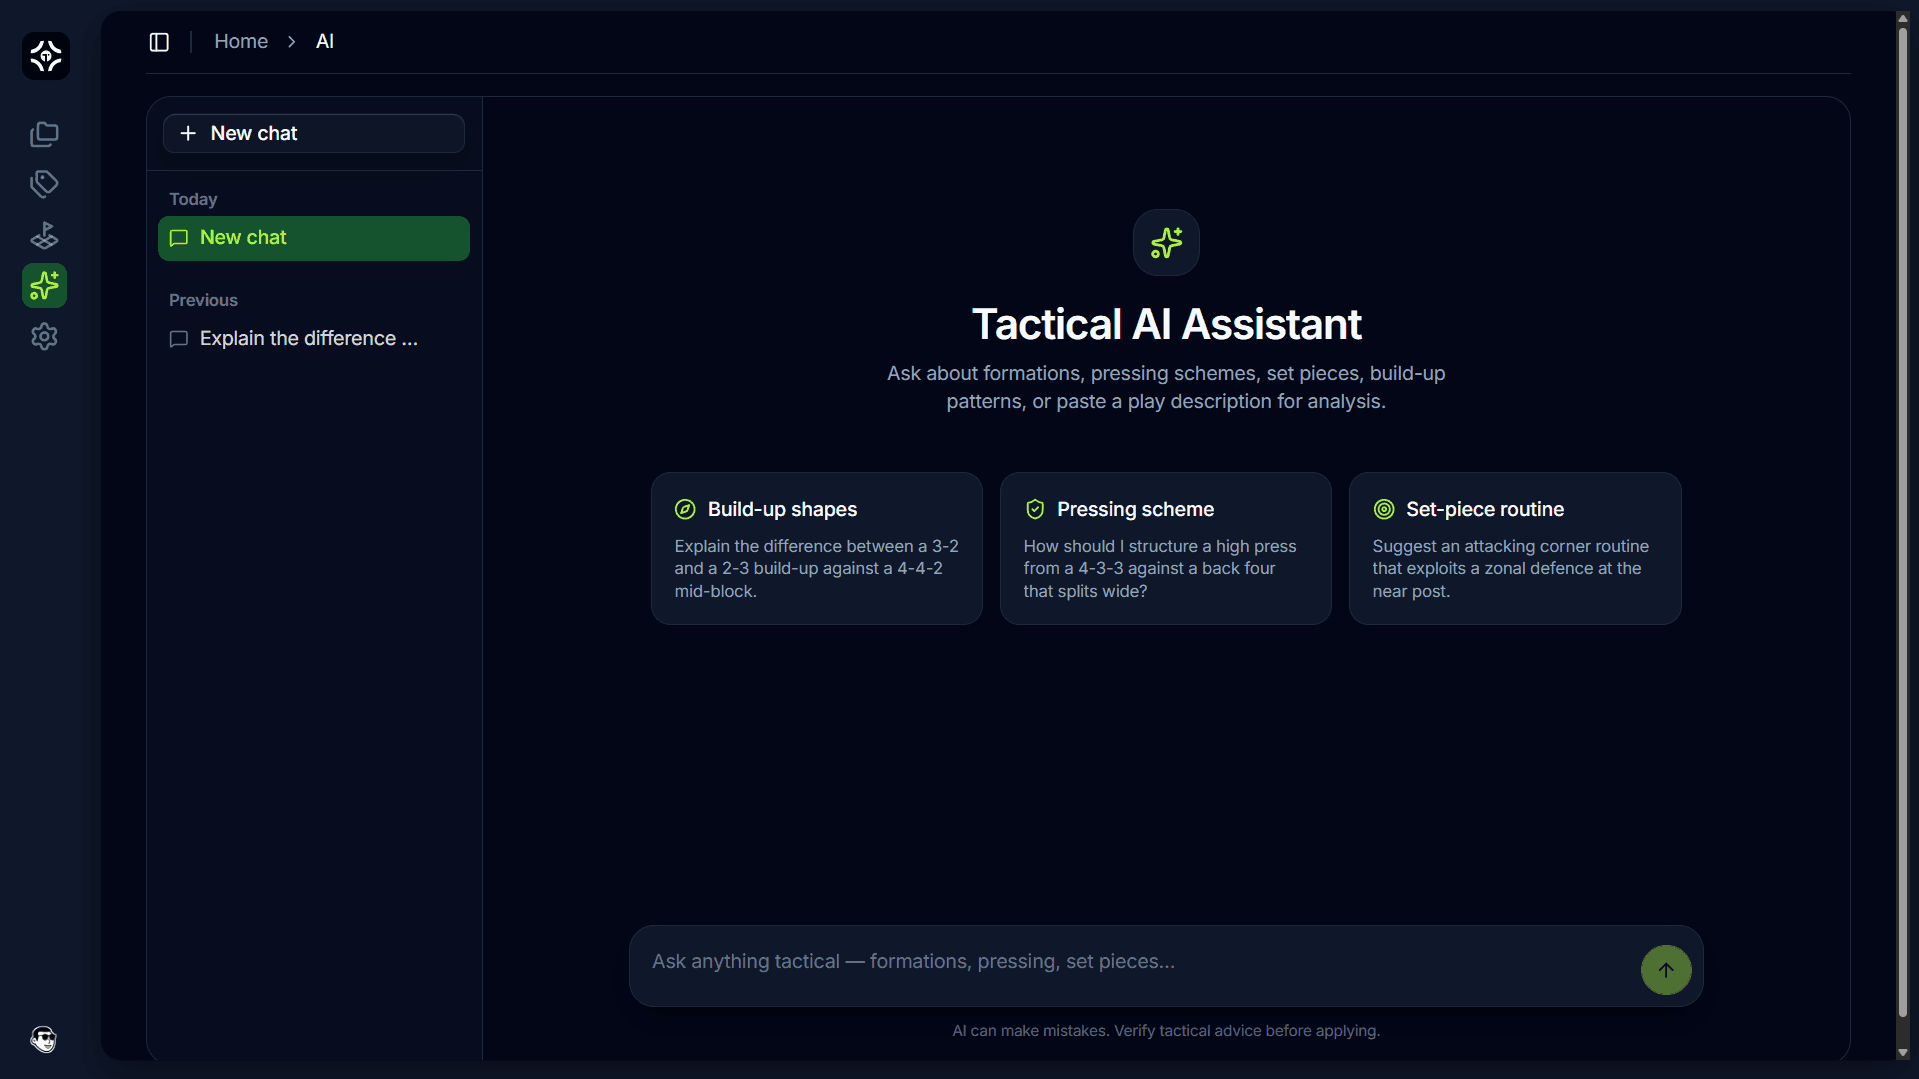Choose the Set-piece routine suggestion card
1919x1079 pixels.
[1515, 549]
